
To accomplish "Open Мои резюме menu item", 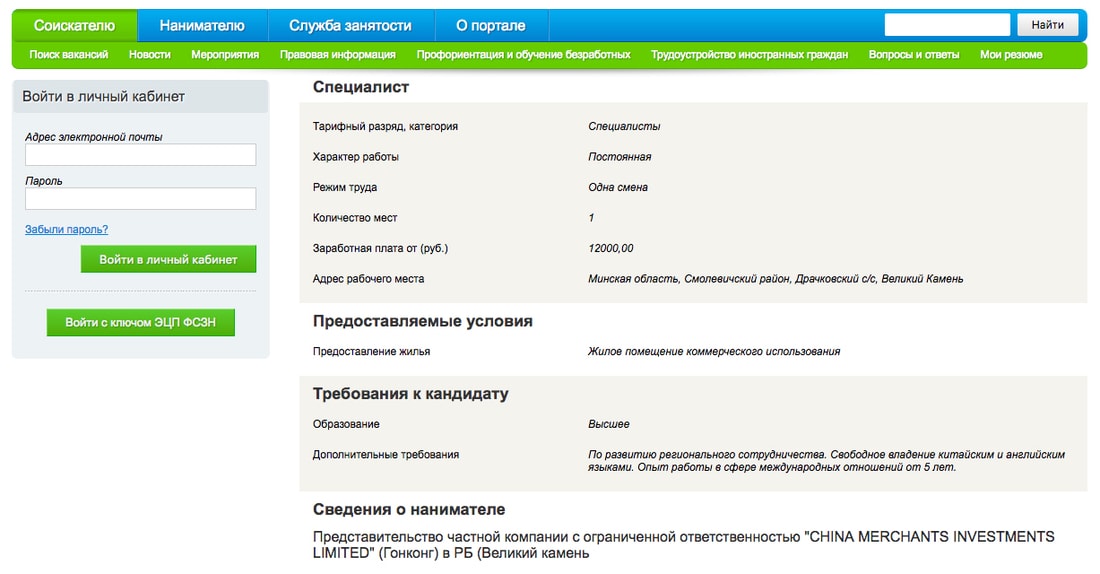I will 1011,55.
